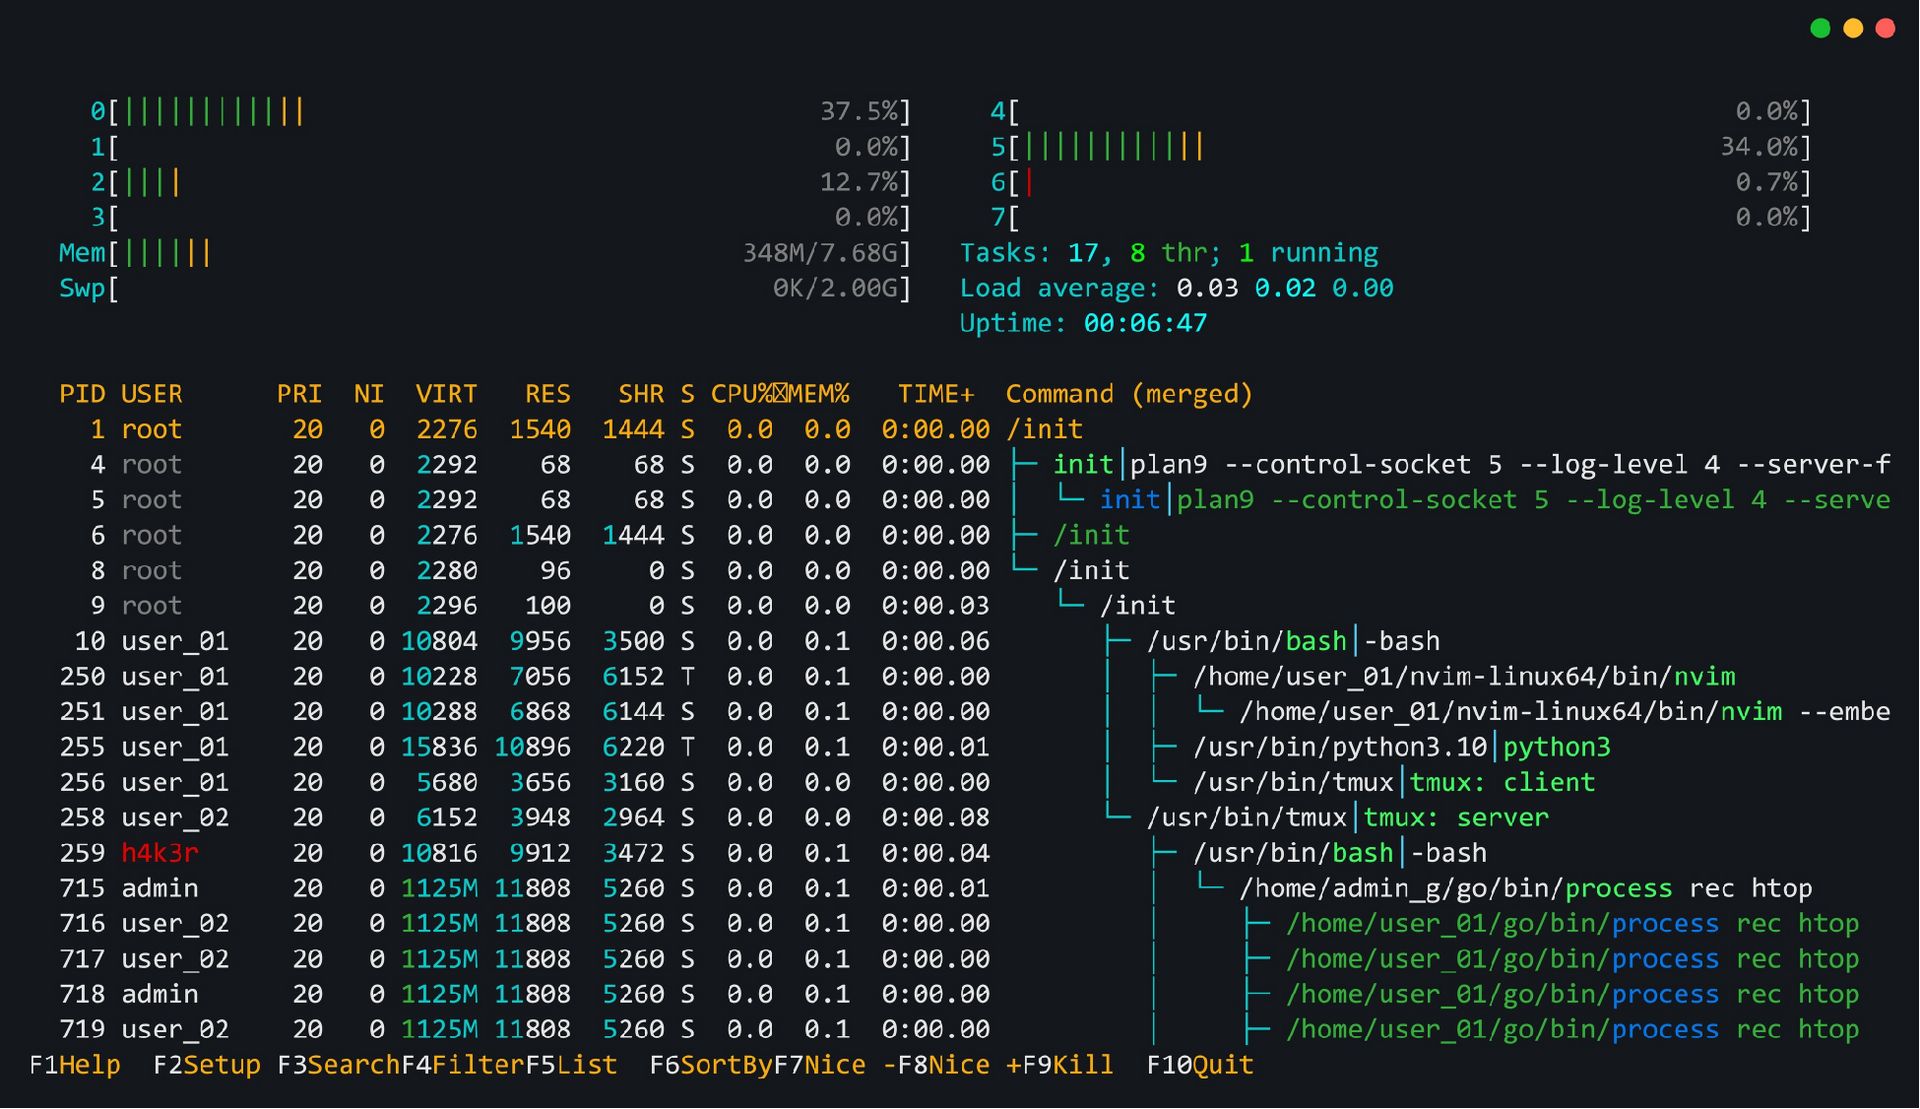Sort by the PID column header

point(82,394)
